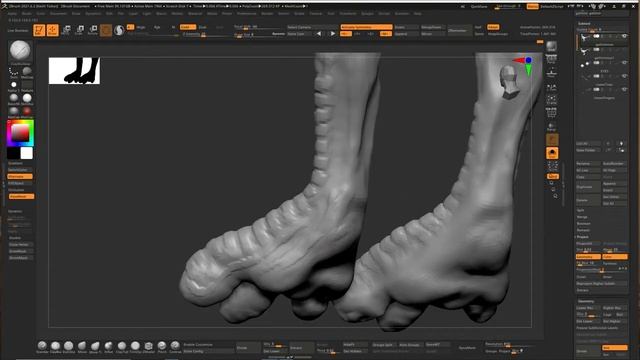
Task: Click the next camera arrow icon
Action: (333, 34)
